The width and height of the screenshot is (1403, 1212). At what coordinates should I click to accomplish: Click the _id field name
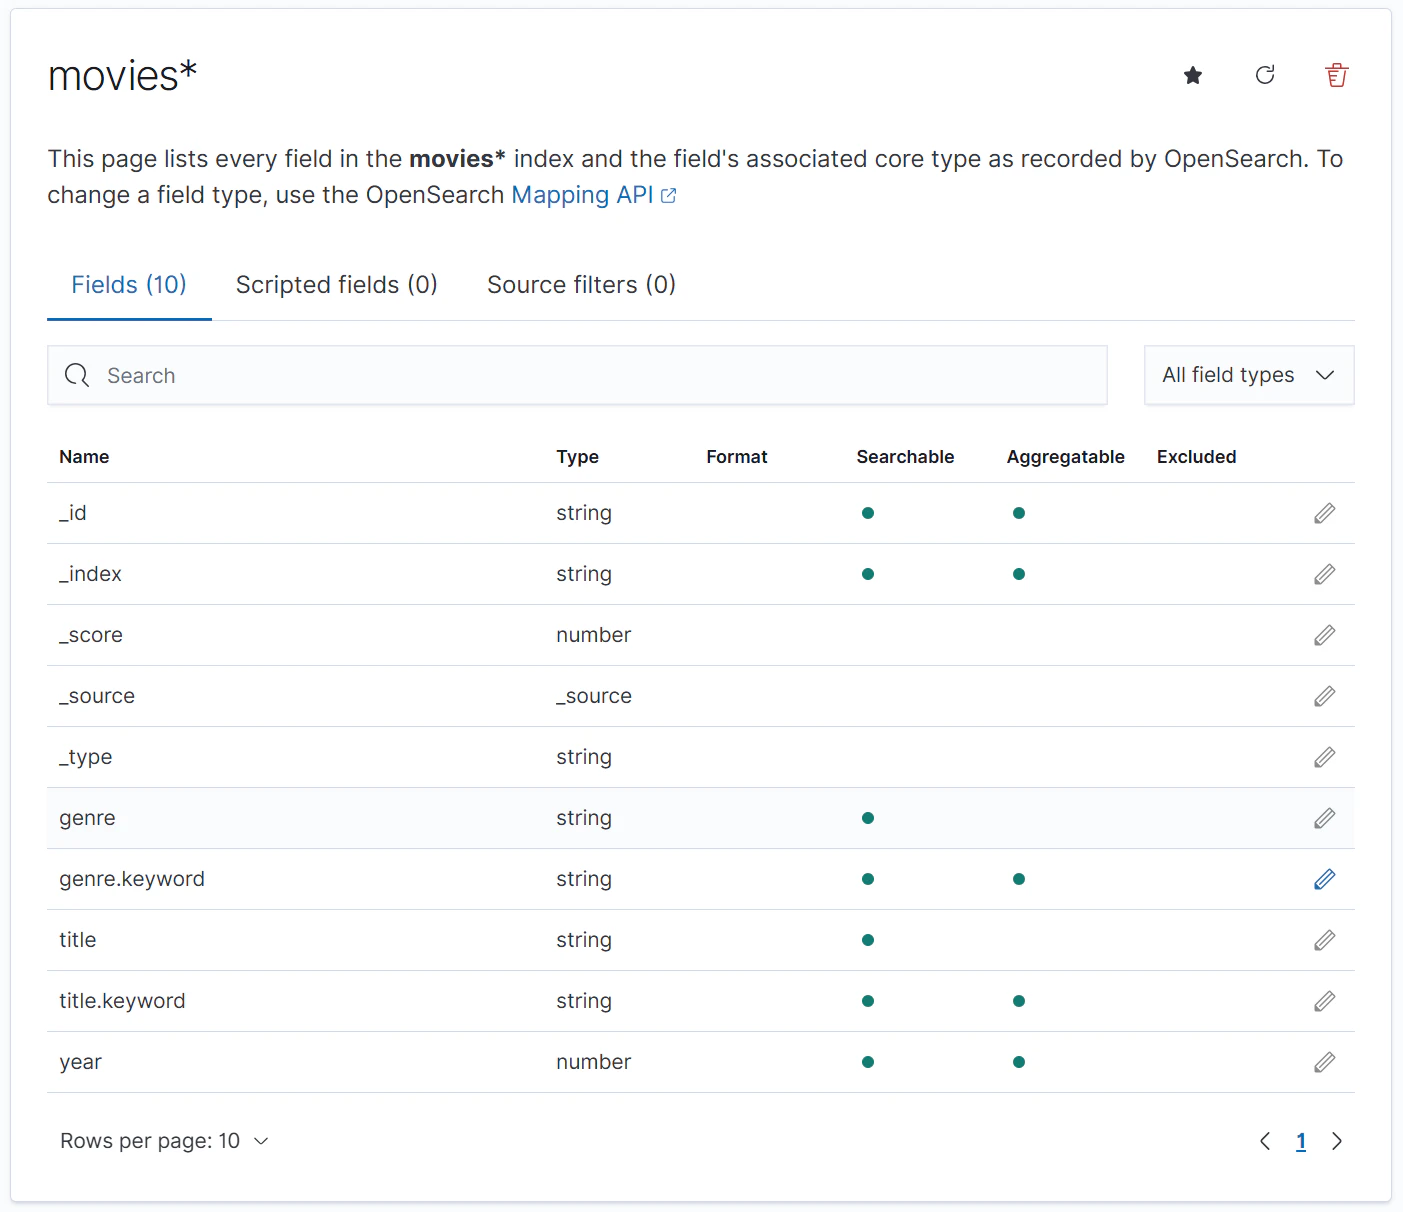(73, 513)
